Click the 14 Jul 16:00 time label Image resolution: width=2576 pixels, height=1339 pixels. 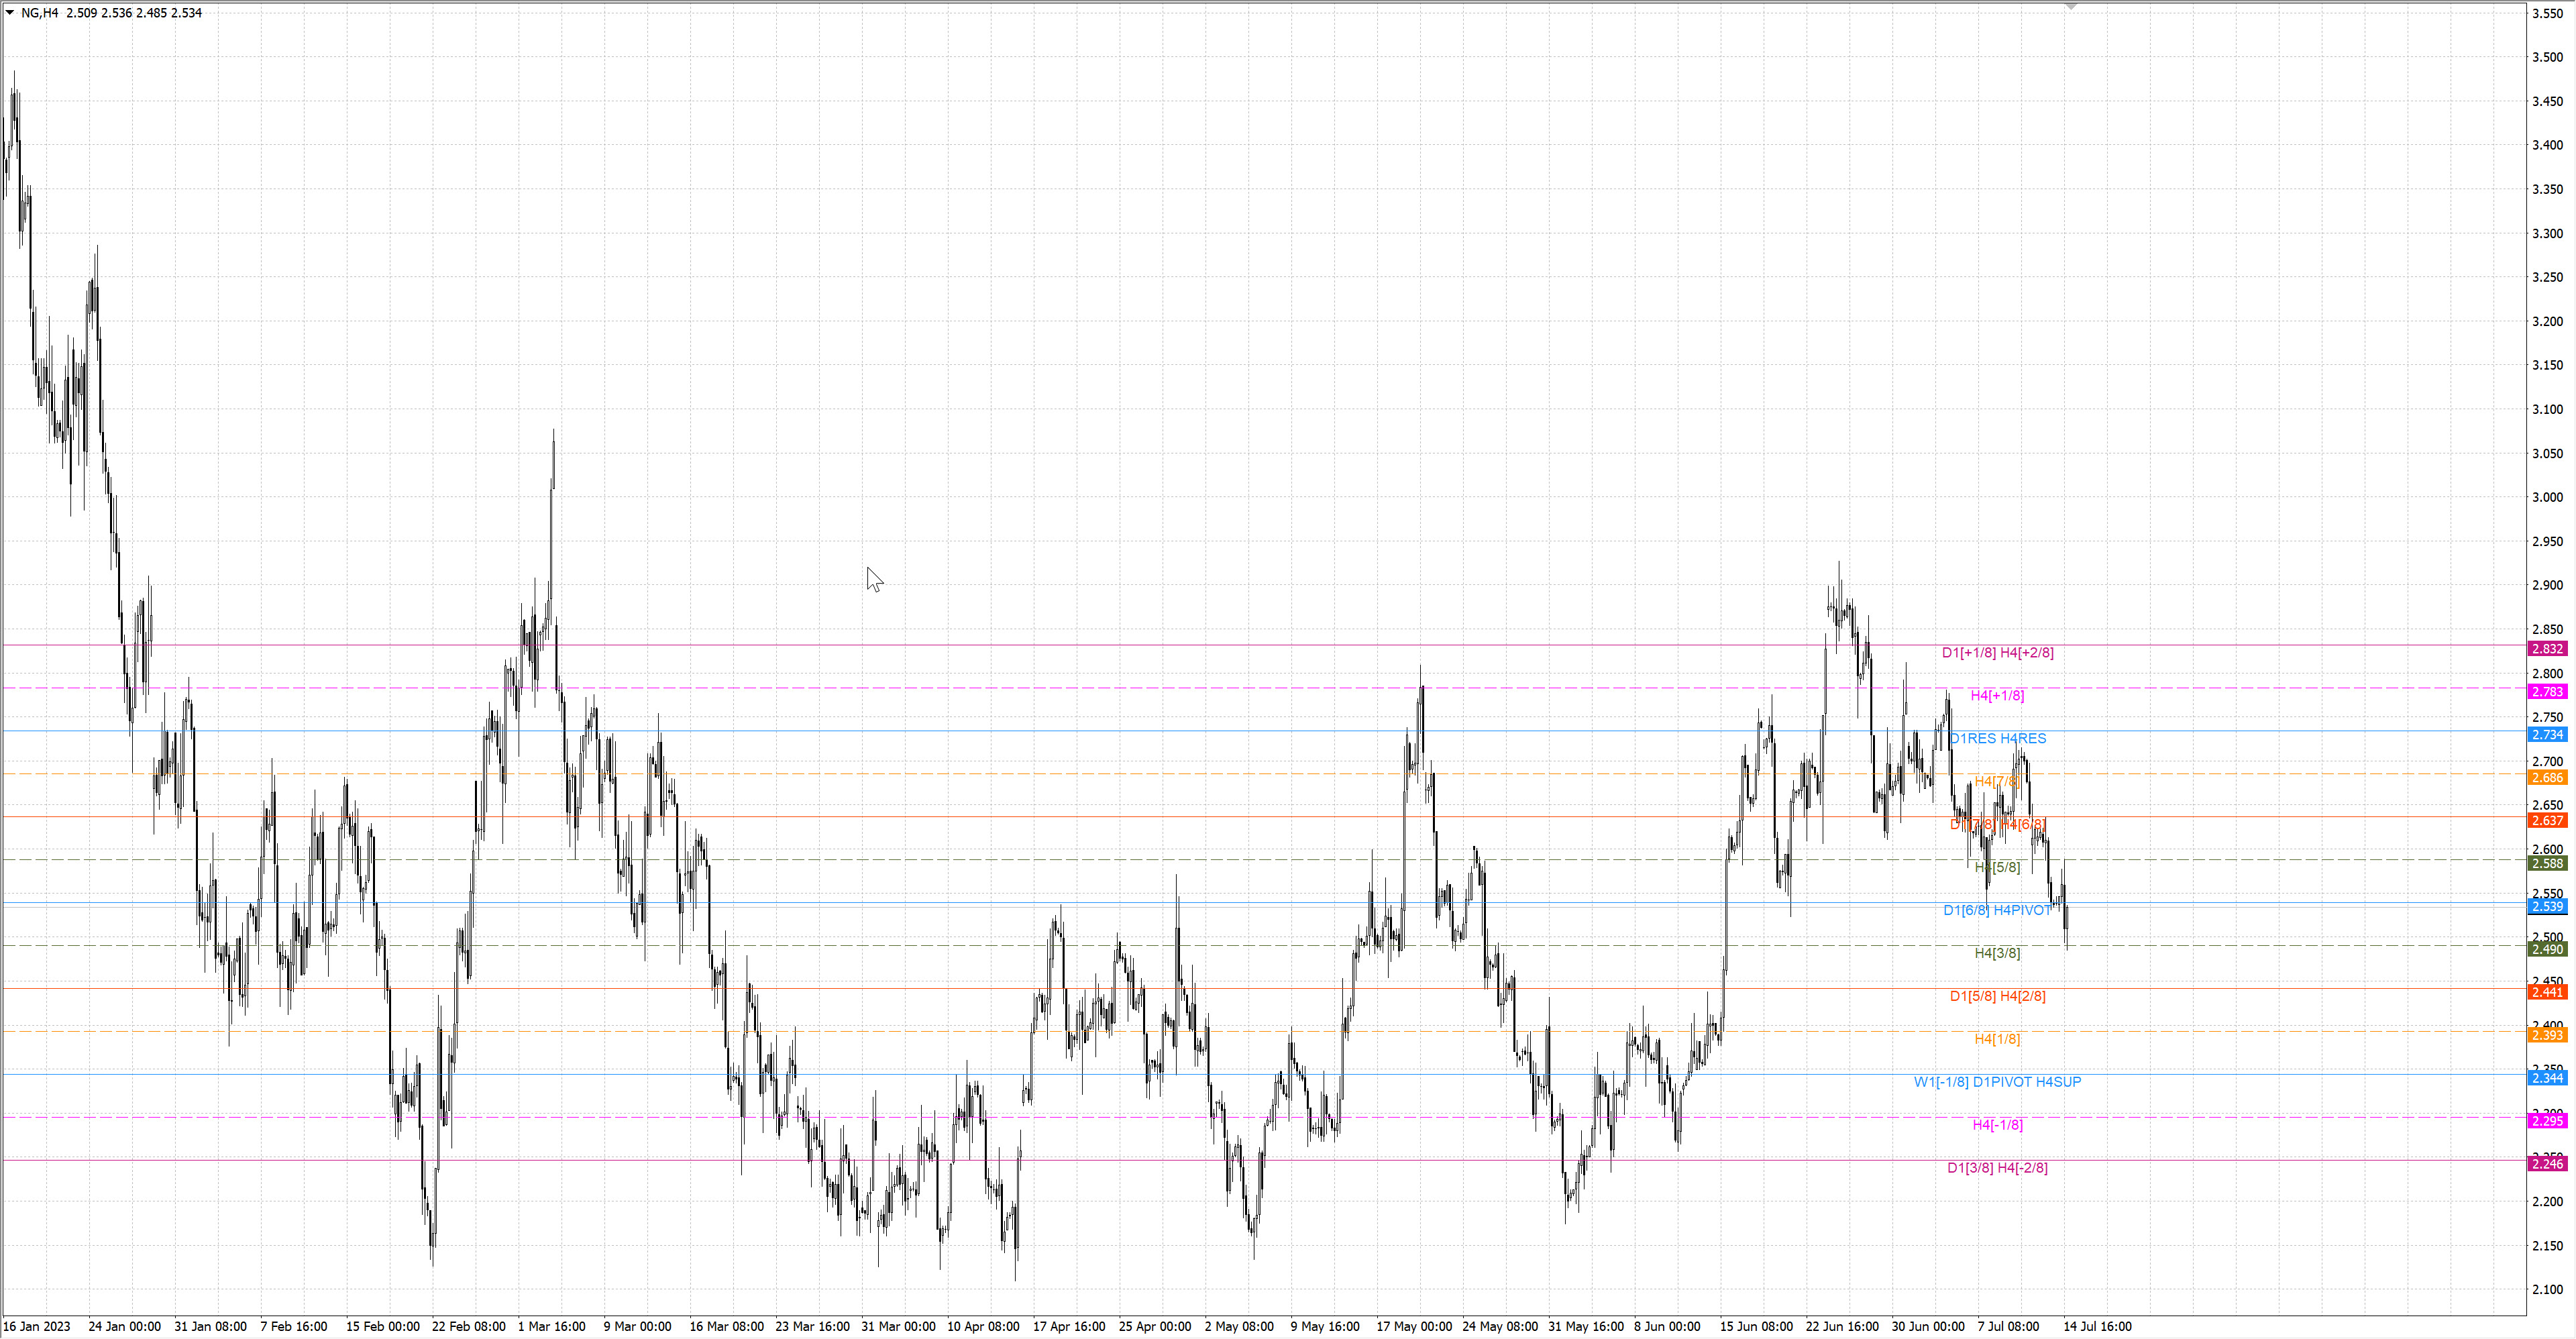coord(2097,1327)
